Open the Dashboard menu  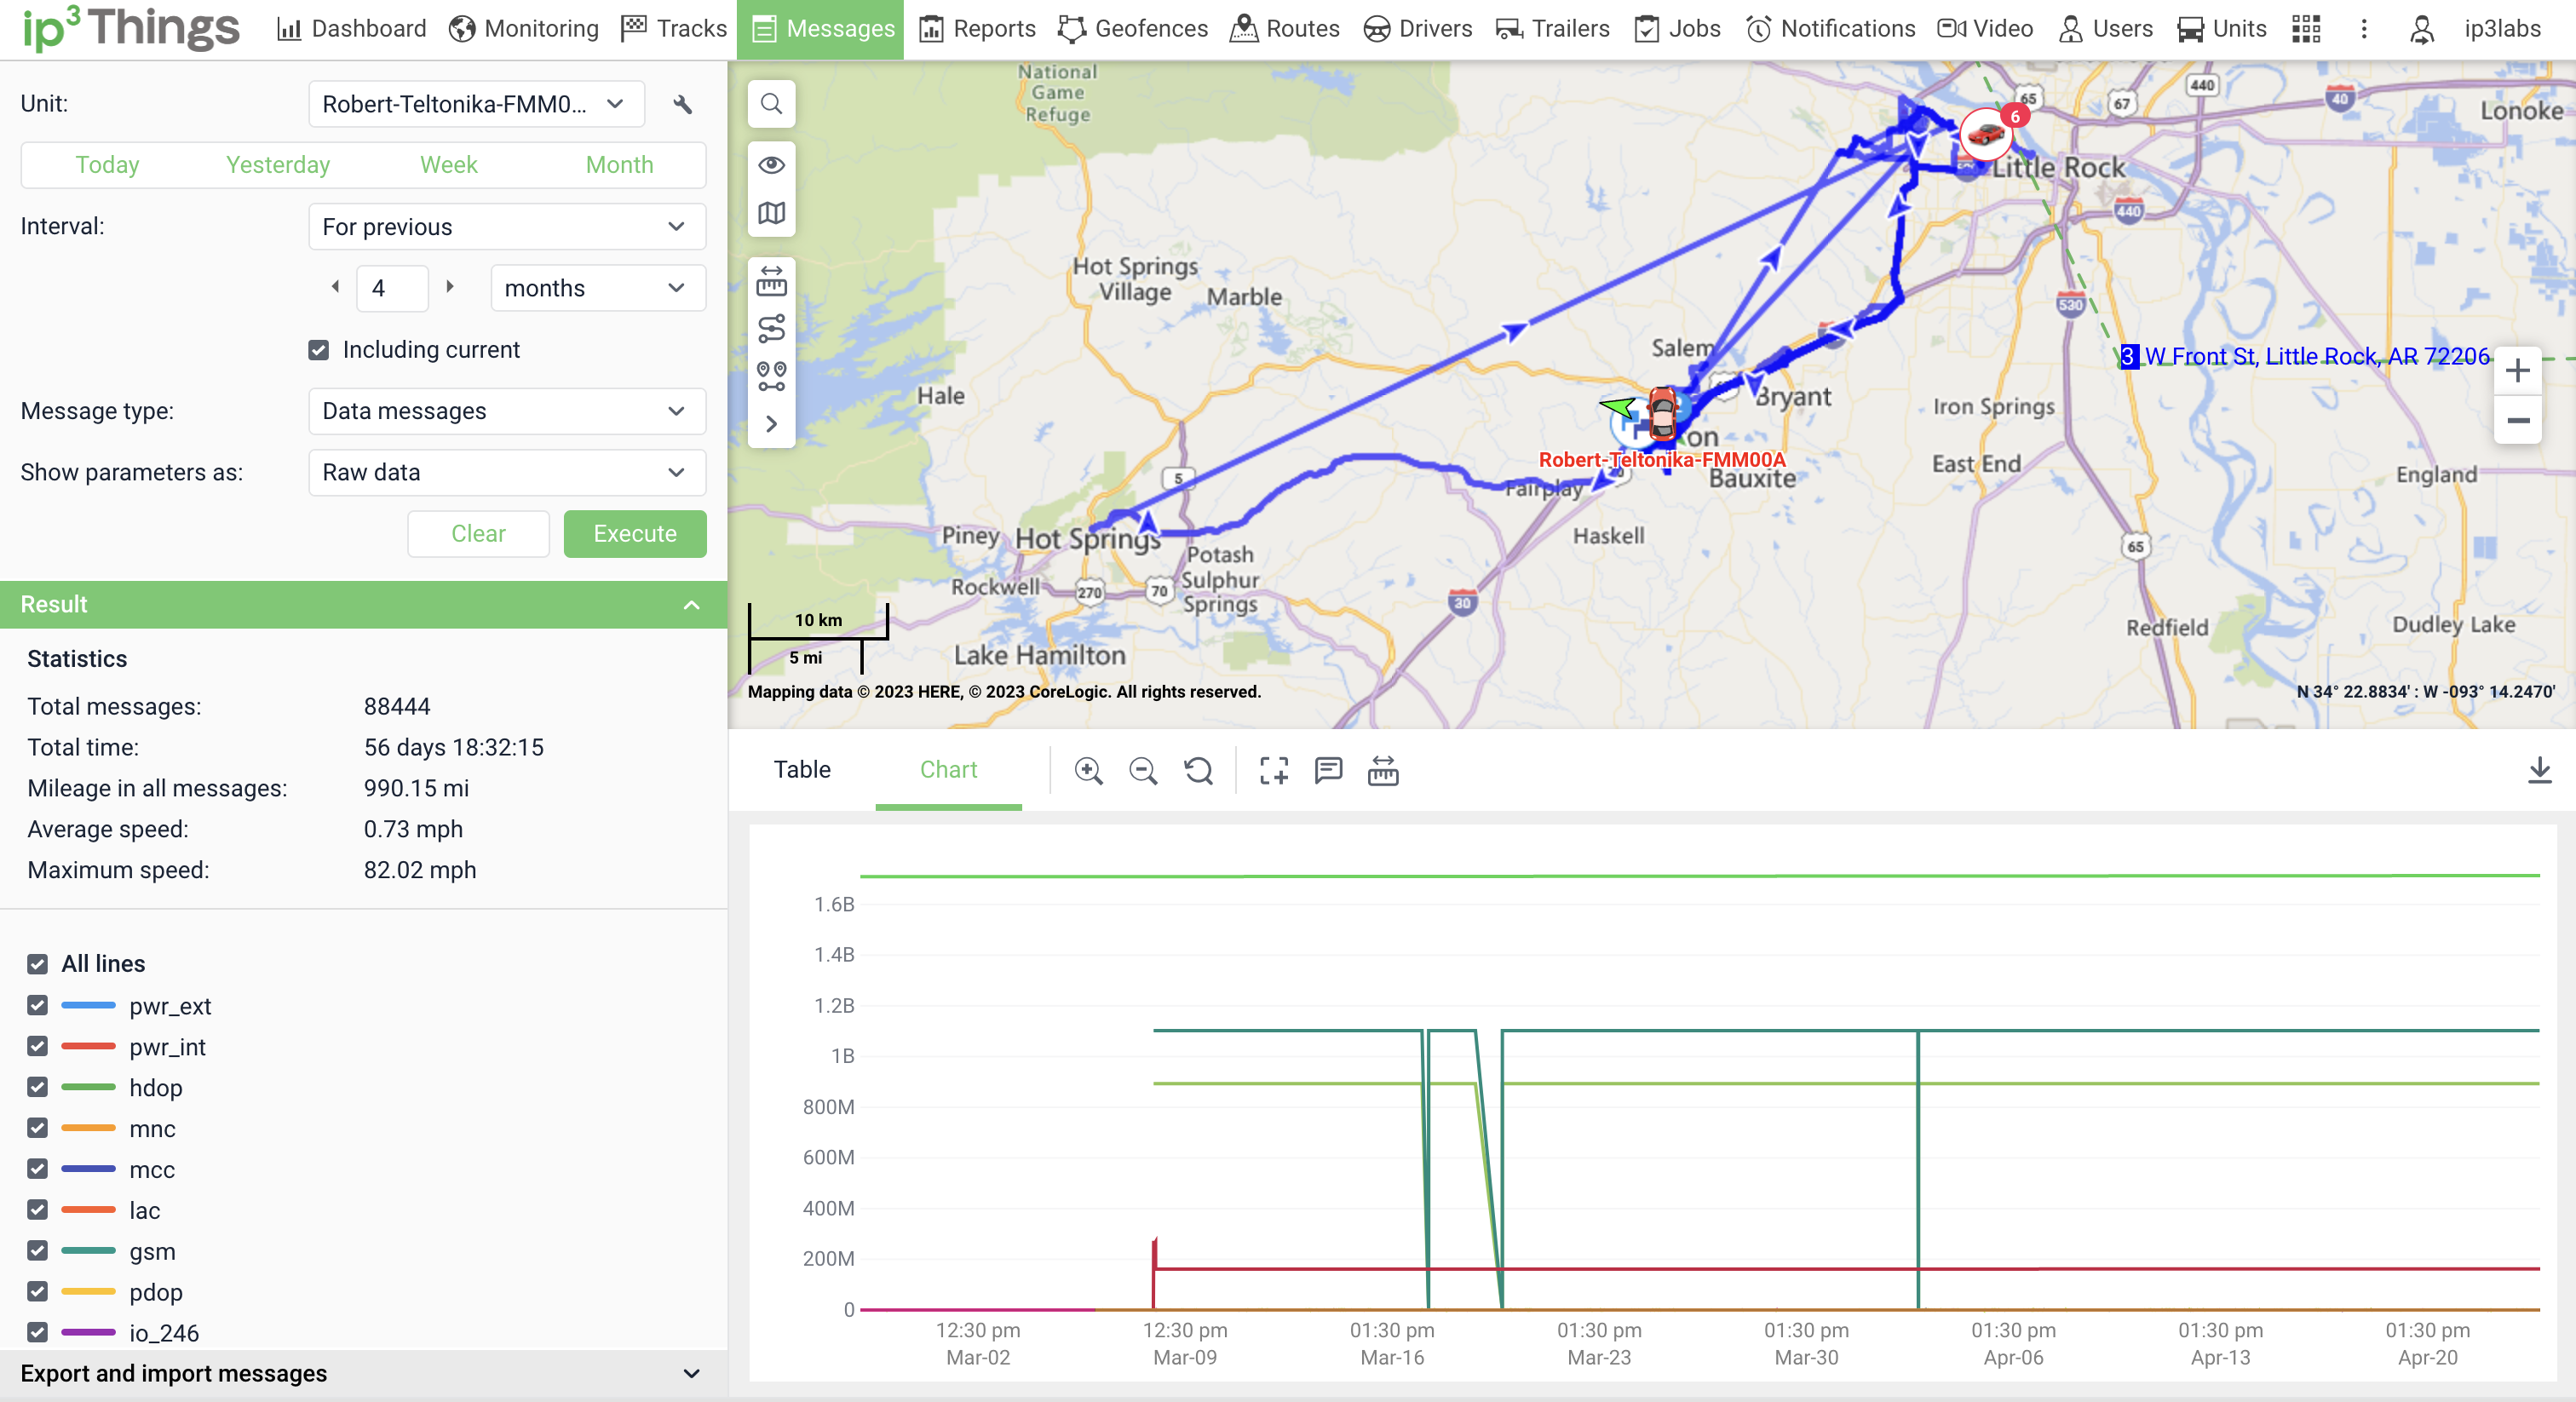[x=352, y=29]
